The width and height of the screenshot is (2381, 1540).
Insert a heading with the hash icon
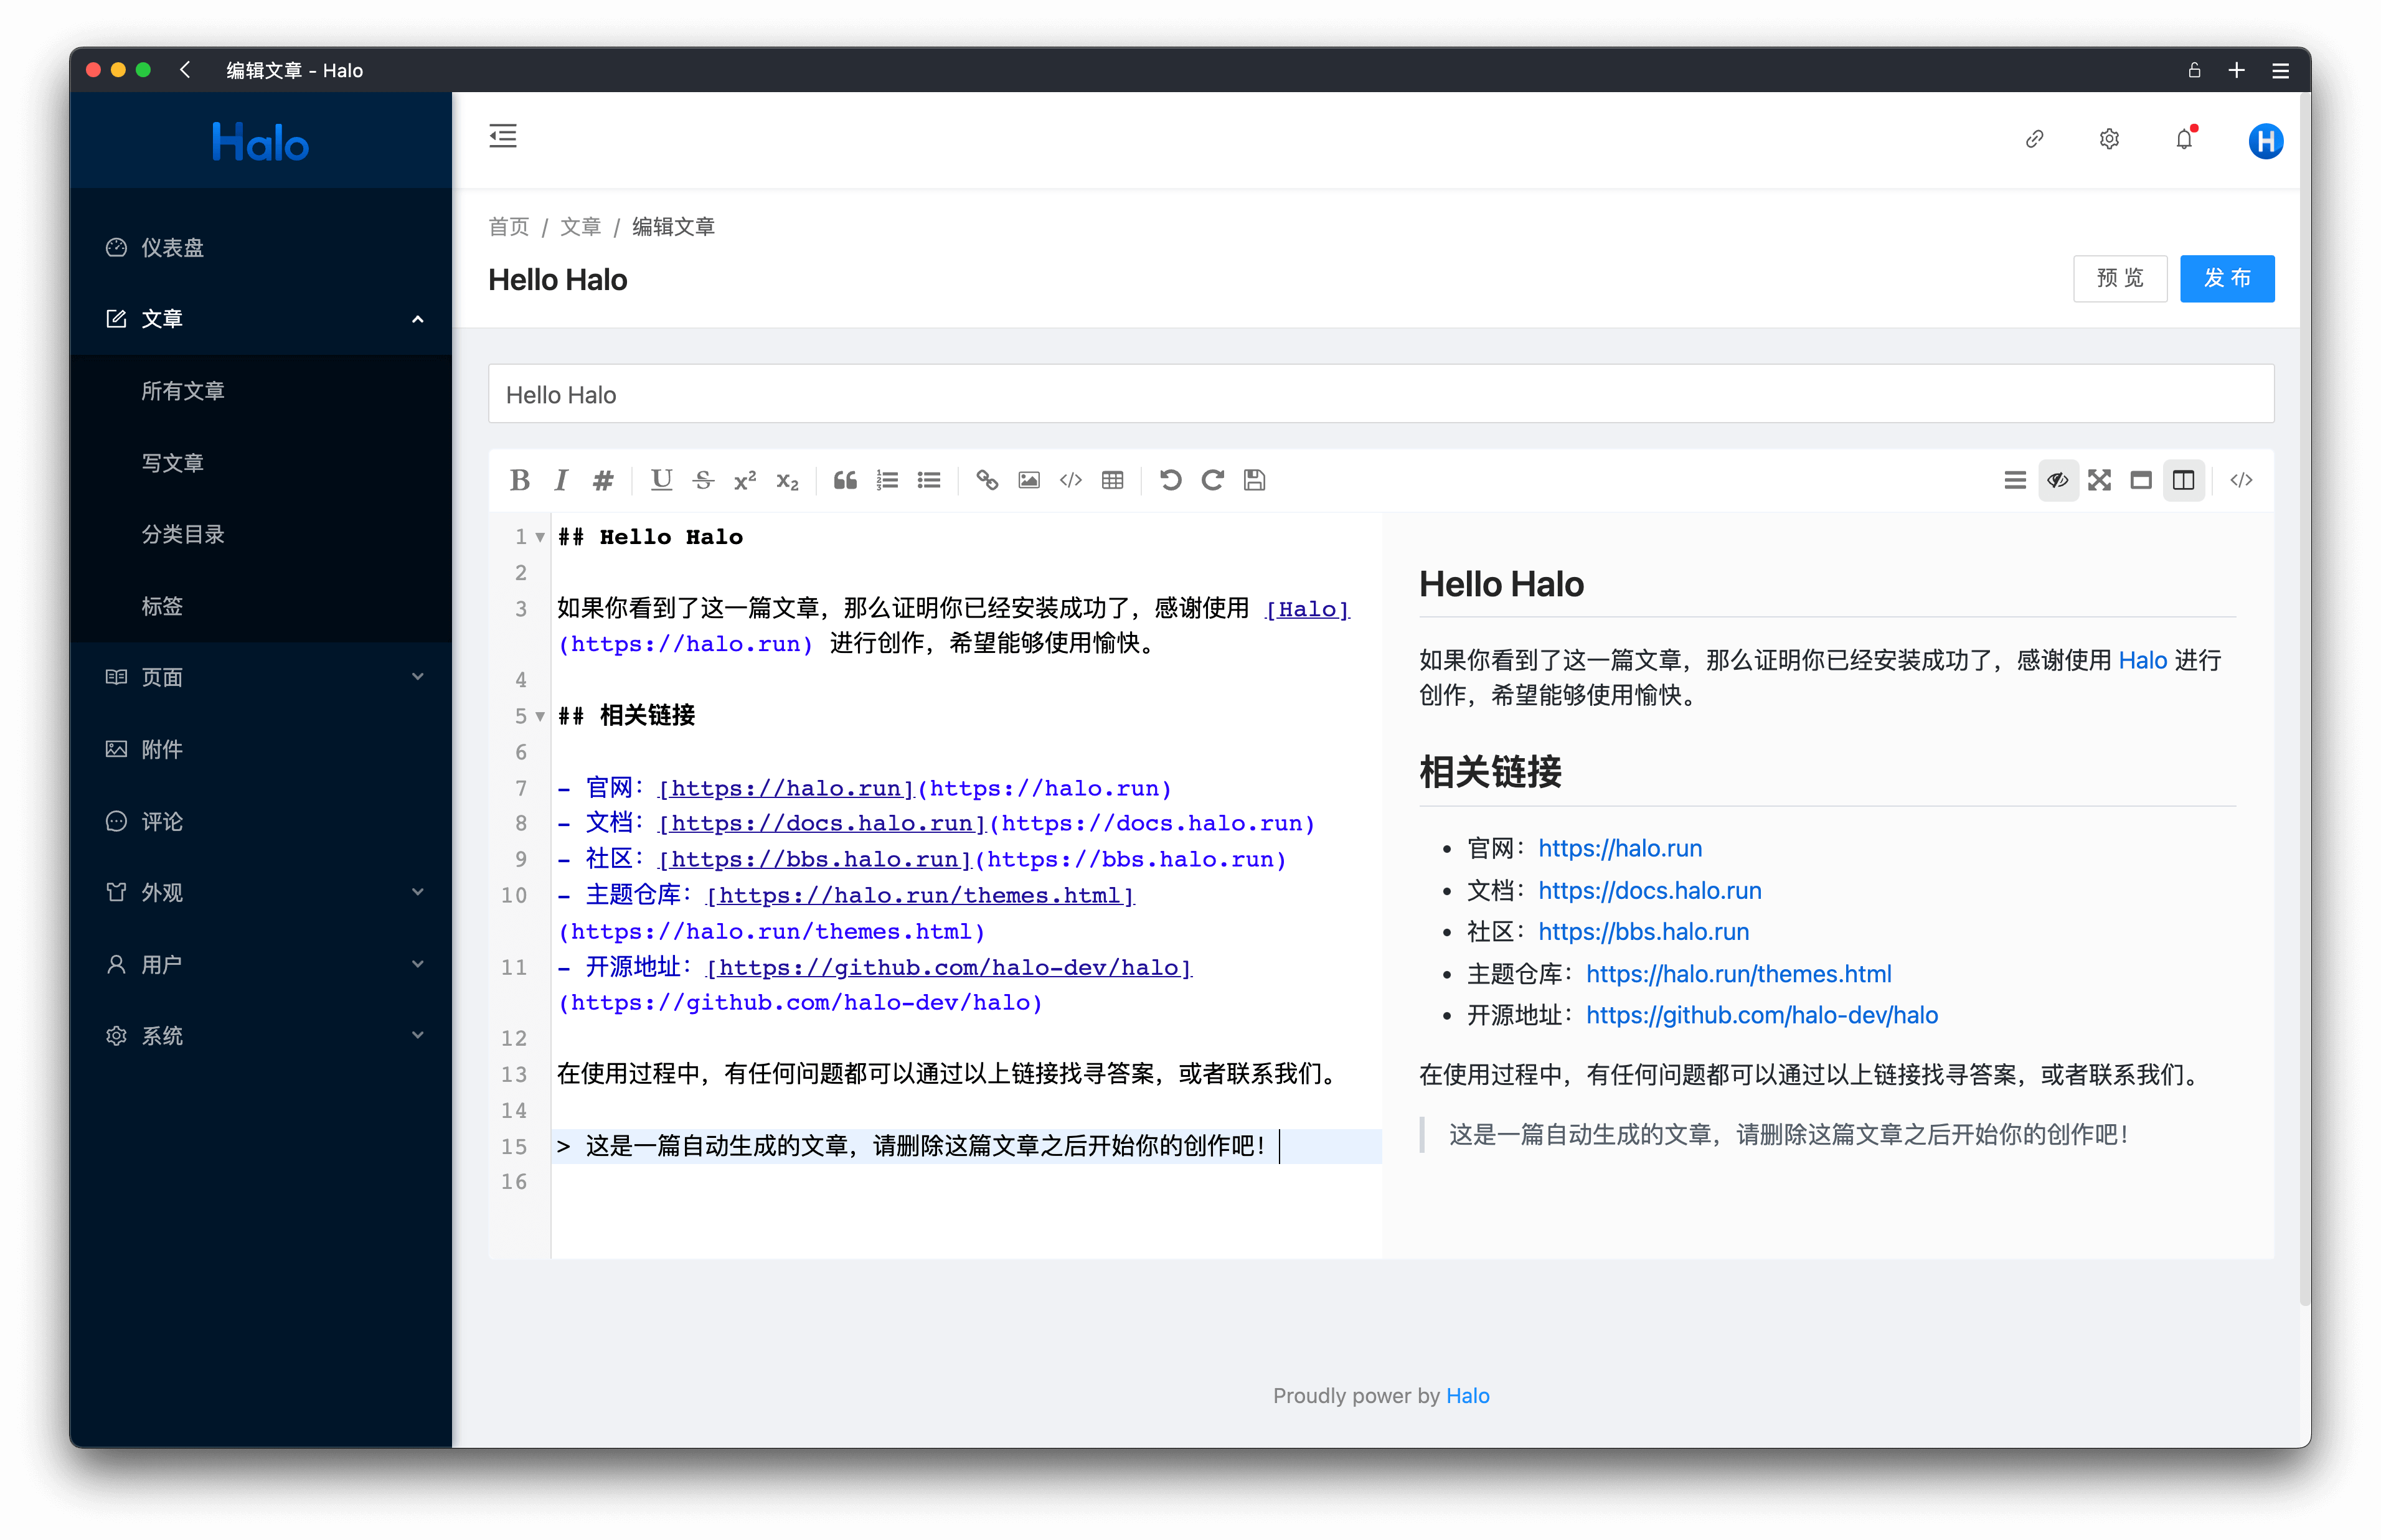pyautogui.click(x=602, y=480)
